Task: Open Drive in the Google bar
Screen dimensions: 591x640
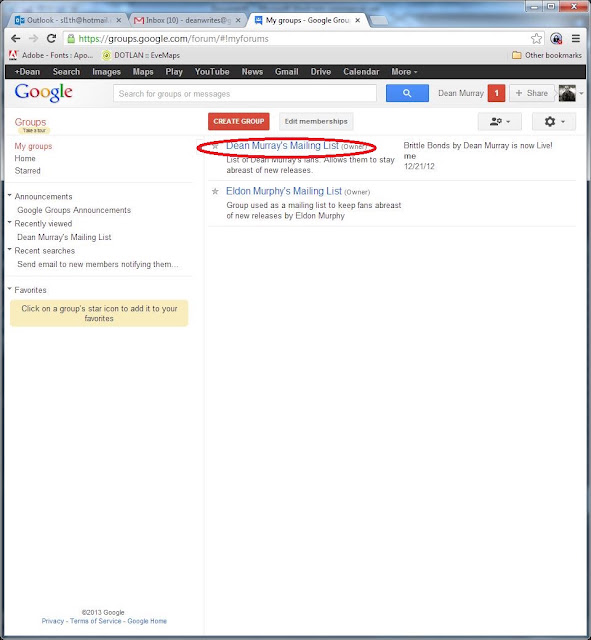Action: pyautogui.click(x=321, y=72)
